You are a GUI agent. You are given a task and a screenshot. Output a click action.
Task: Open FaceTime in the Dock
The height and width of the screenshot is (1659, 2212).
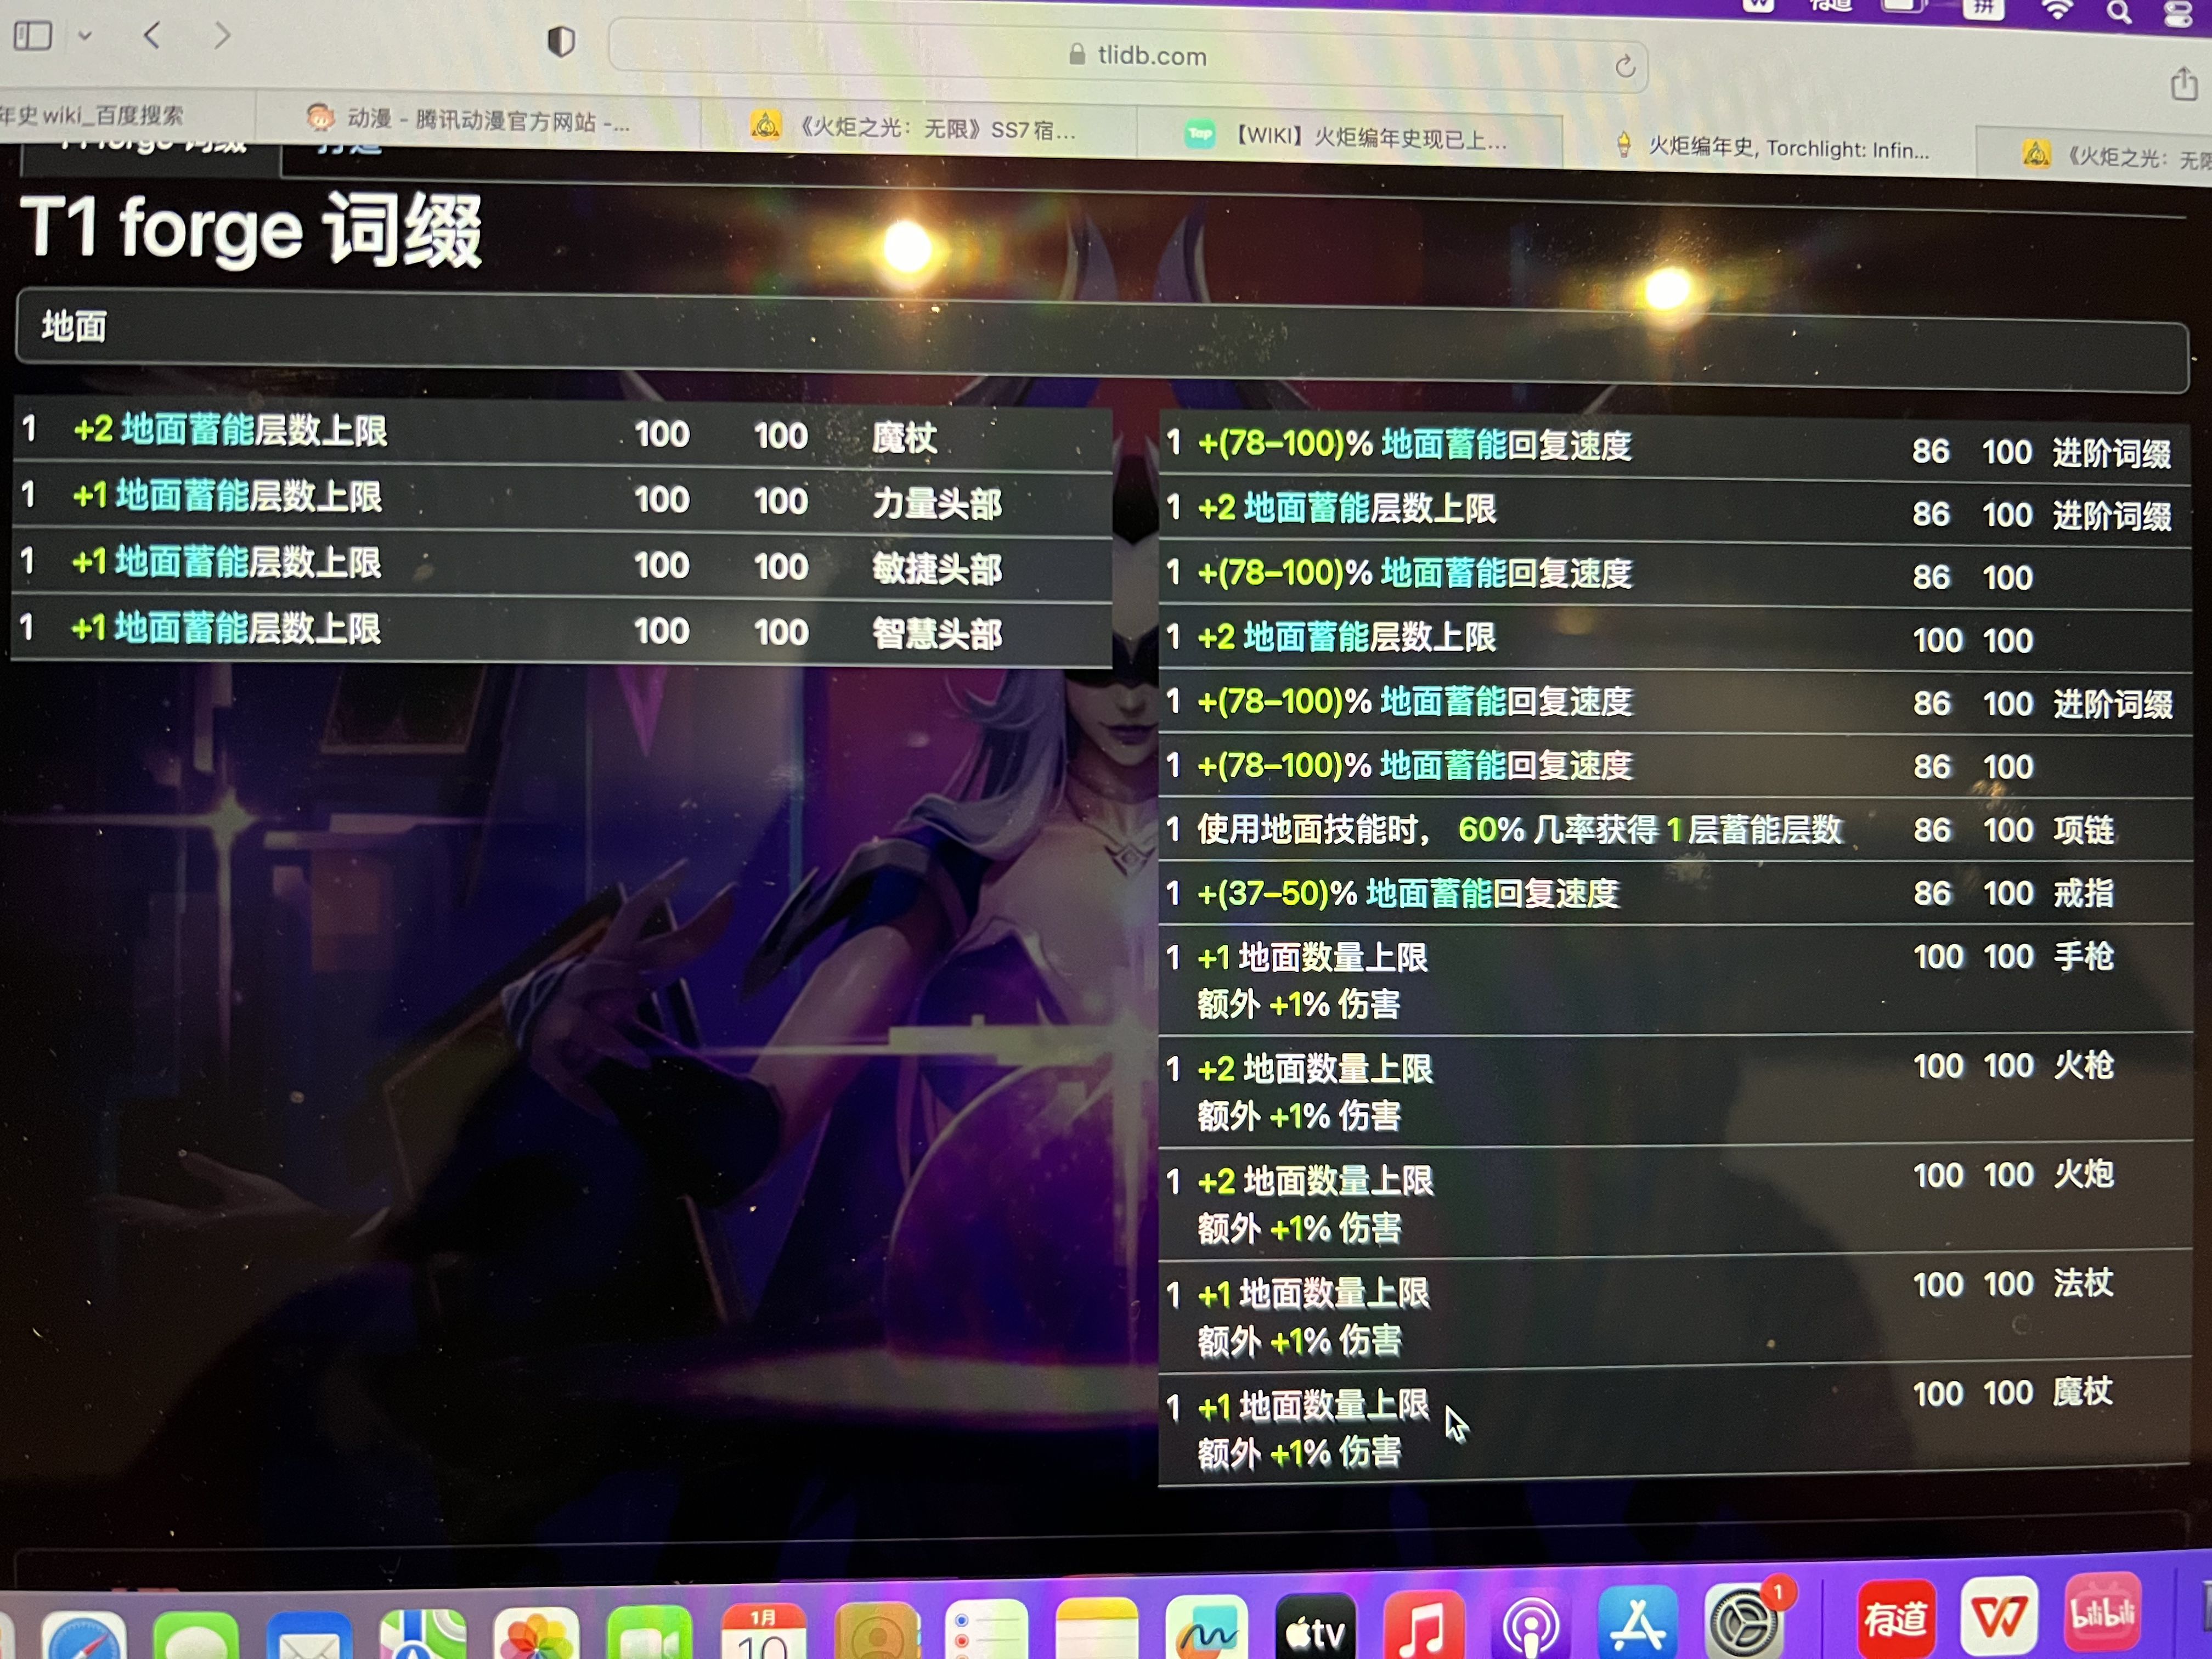650,1632
